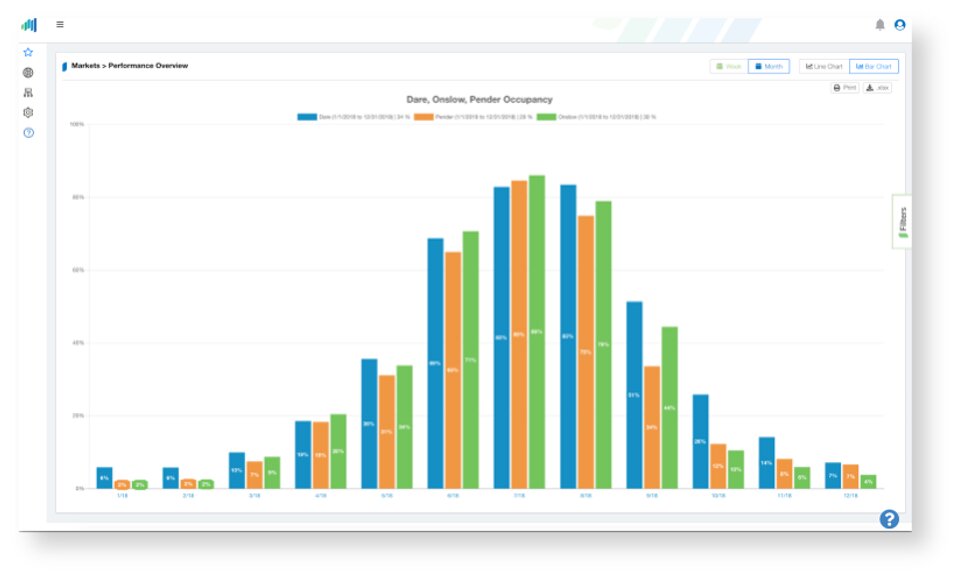Select the Bar Chart view
Screen dimensions: 958x579
click(x=874, y=66)
